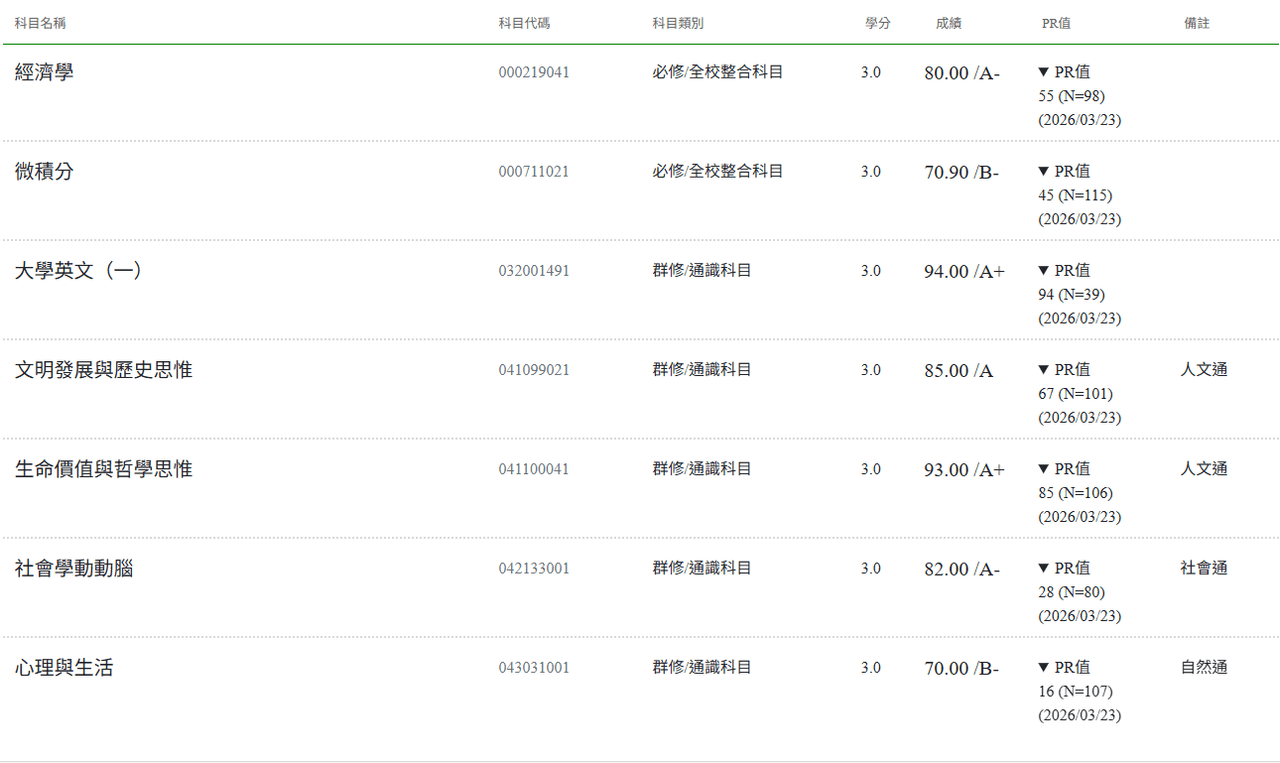This screenshot has height=763, width=1280.
Task: Collapse the PR值 triangle for 微積分
Action: pos(1064,171)
